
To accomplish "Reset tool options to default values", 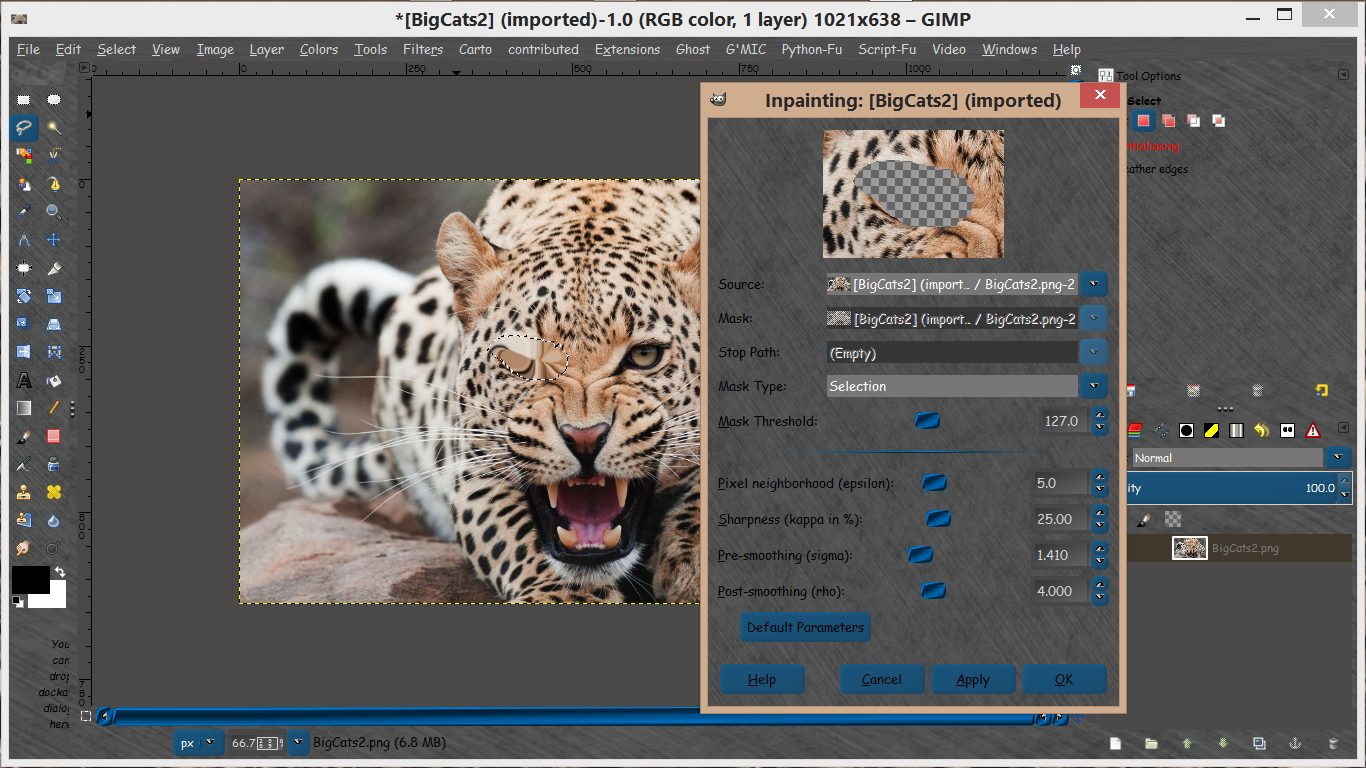I will (x=1321, y=390).
